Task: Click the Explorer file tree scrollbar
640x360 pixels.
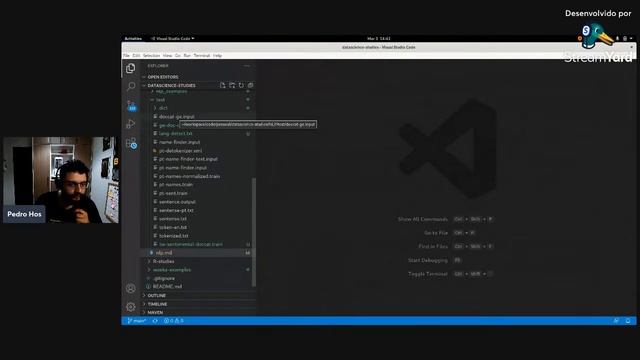Action: click(x=254, y=232)
